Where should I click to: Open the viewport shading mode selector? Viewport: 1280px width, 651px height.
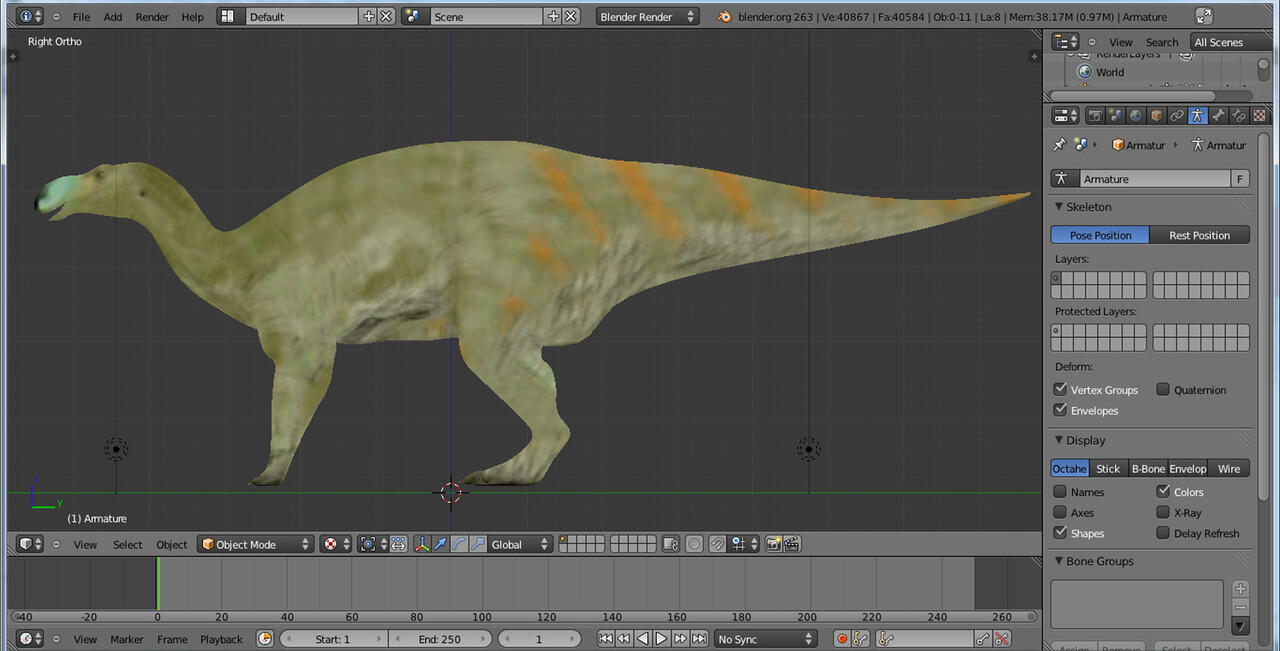[336, 544]
